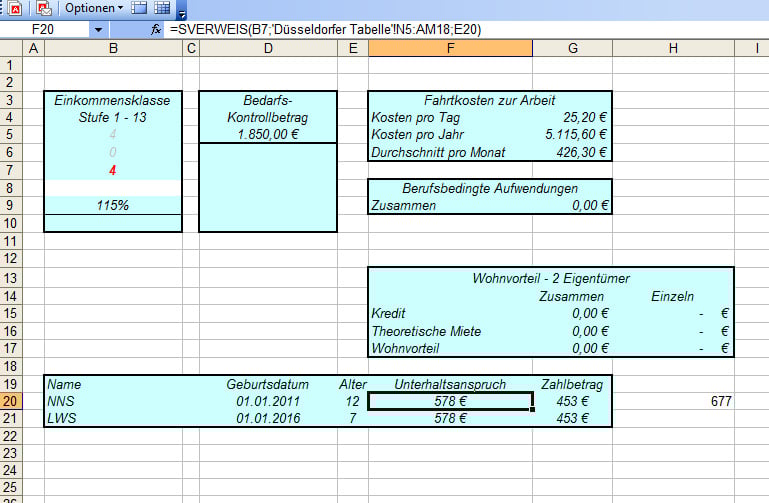
Task: Select row 7 header
Action: click(11, 170)
